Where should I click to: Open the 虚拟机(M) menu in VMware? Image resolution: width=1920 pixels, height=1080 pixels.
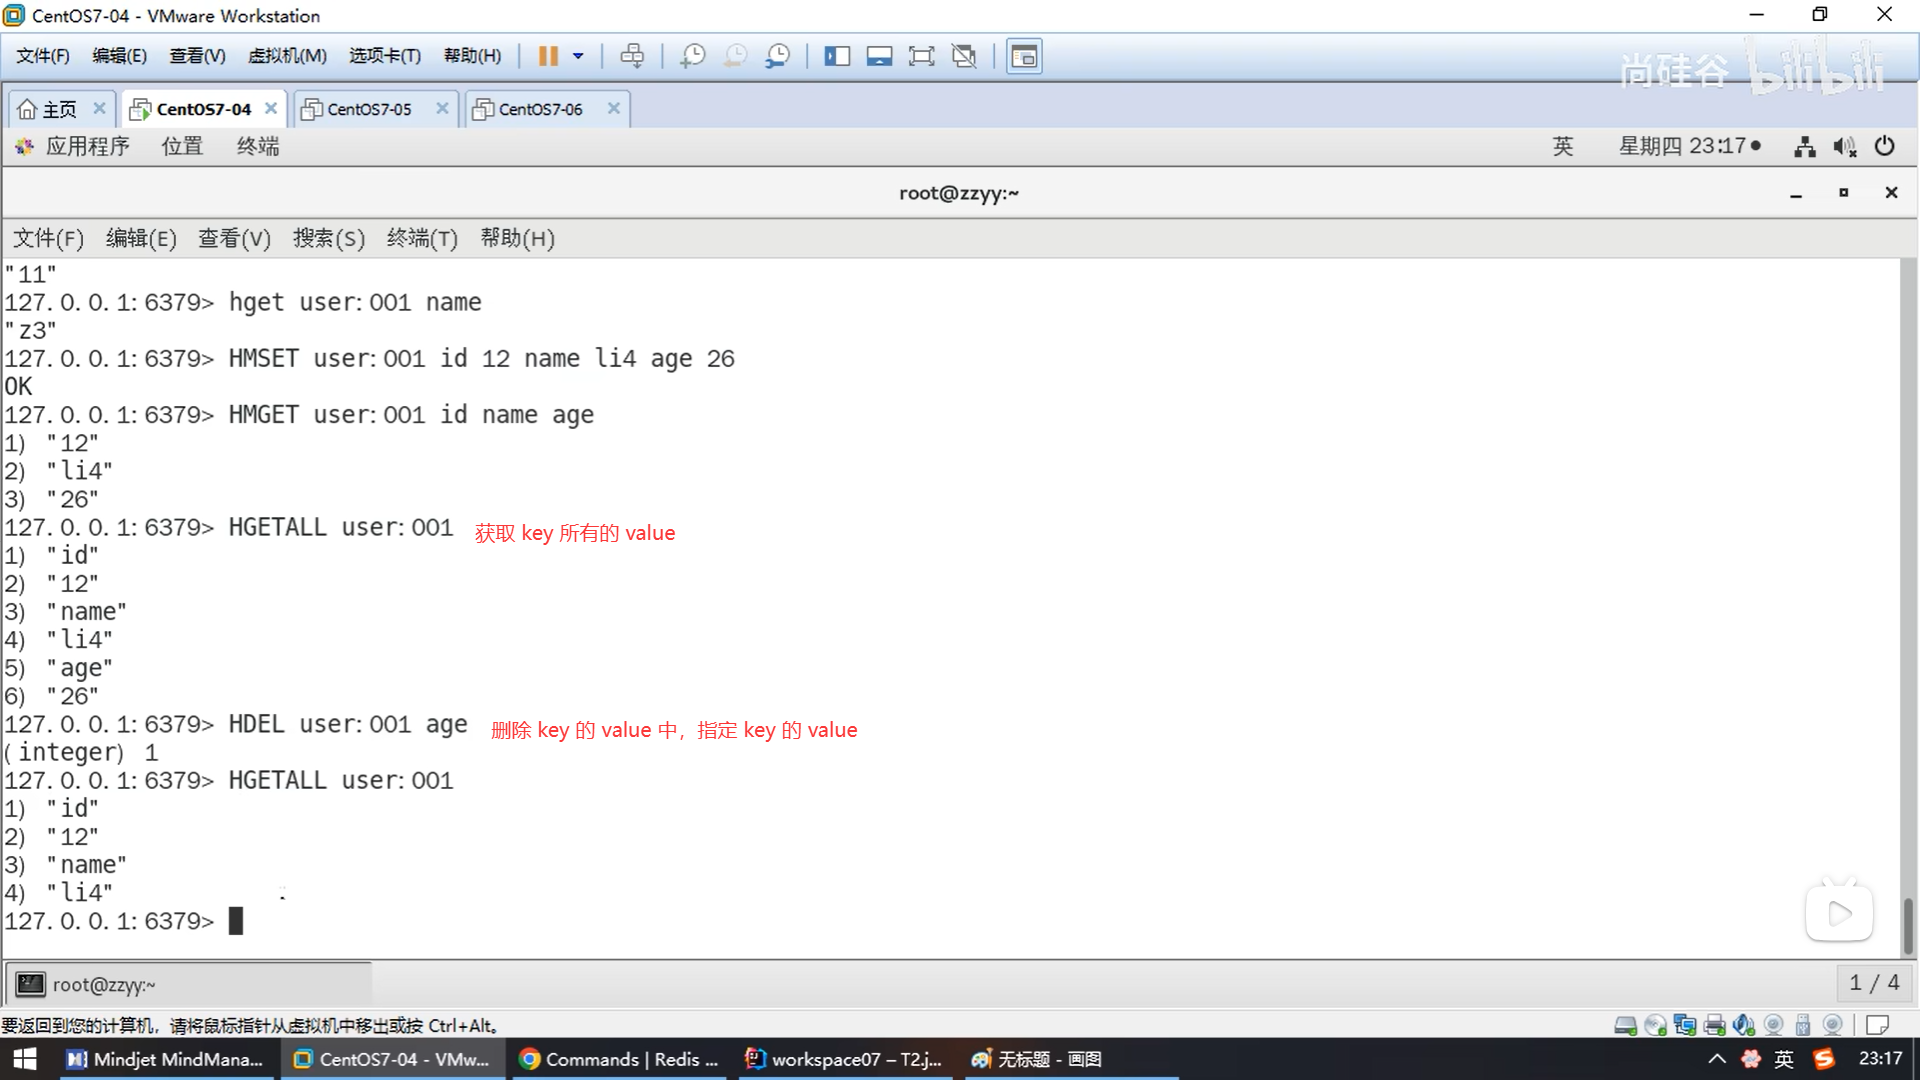coord(287,56)
